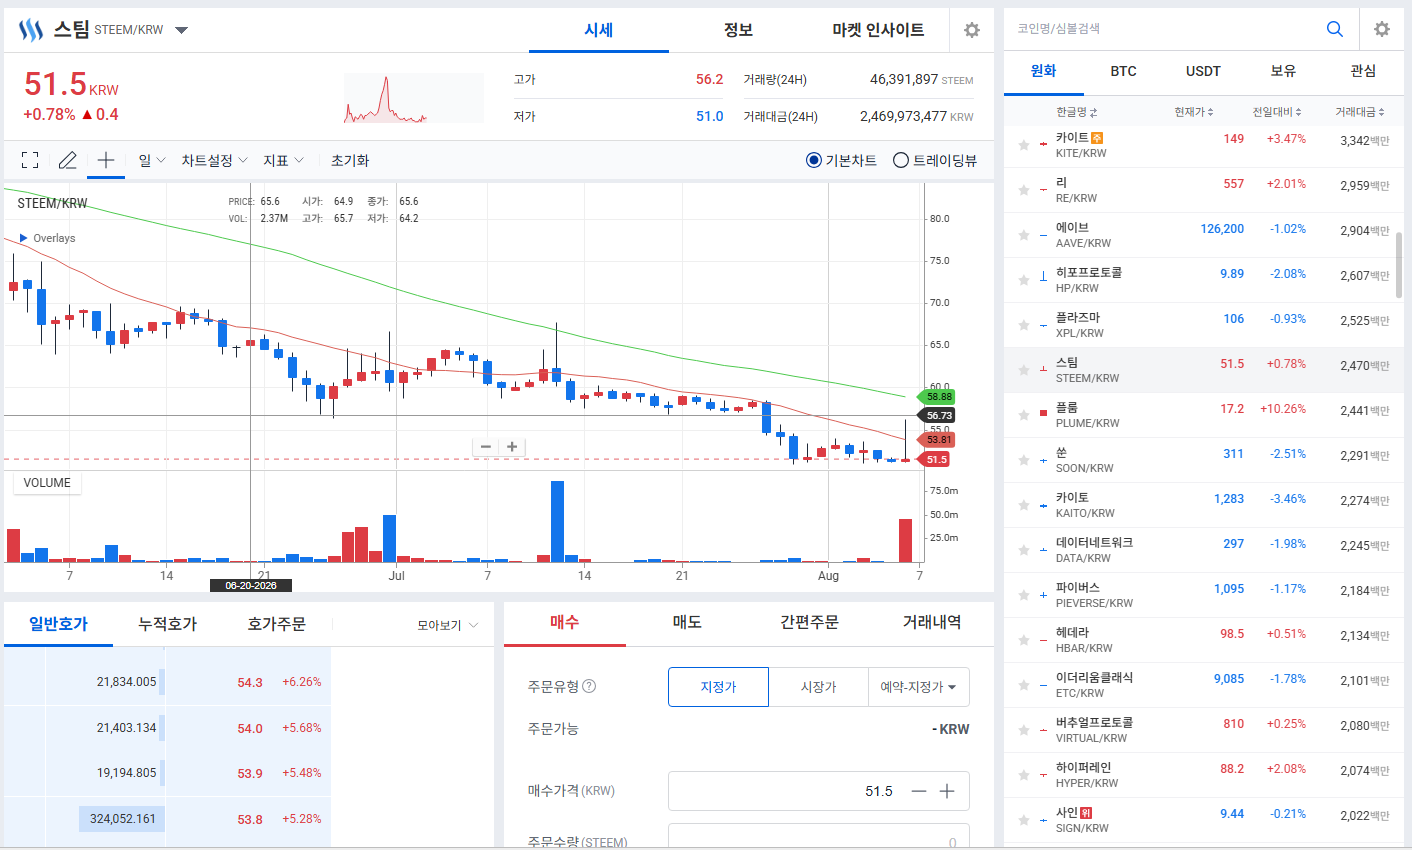Open the 관심 favorites tab
This screenshot has width=1412, height=850.
click(x=1363, y=71)
